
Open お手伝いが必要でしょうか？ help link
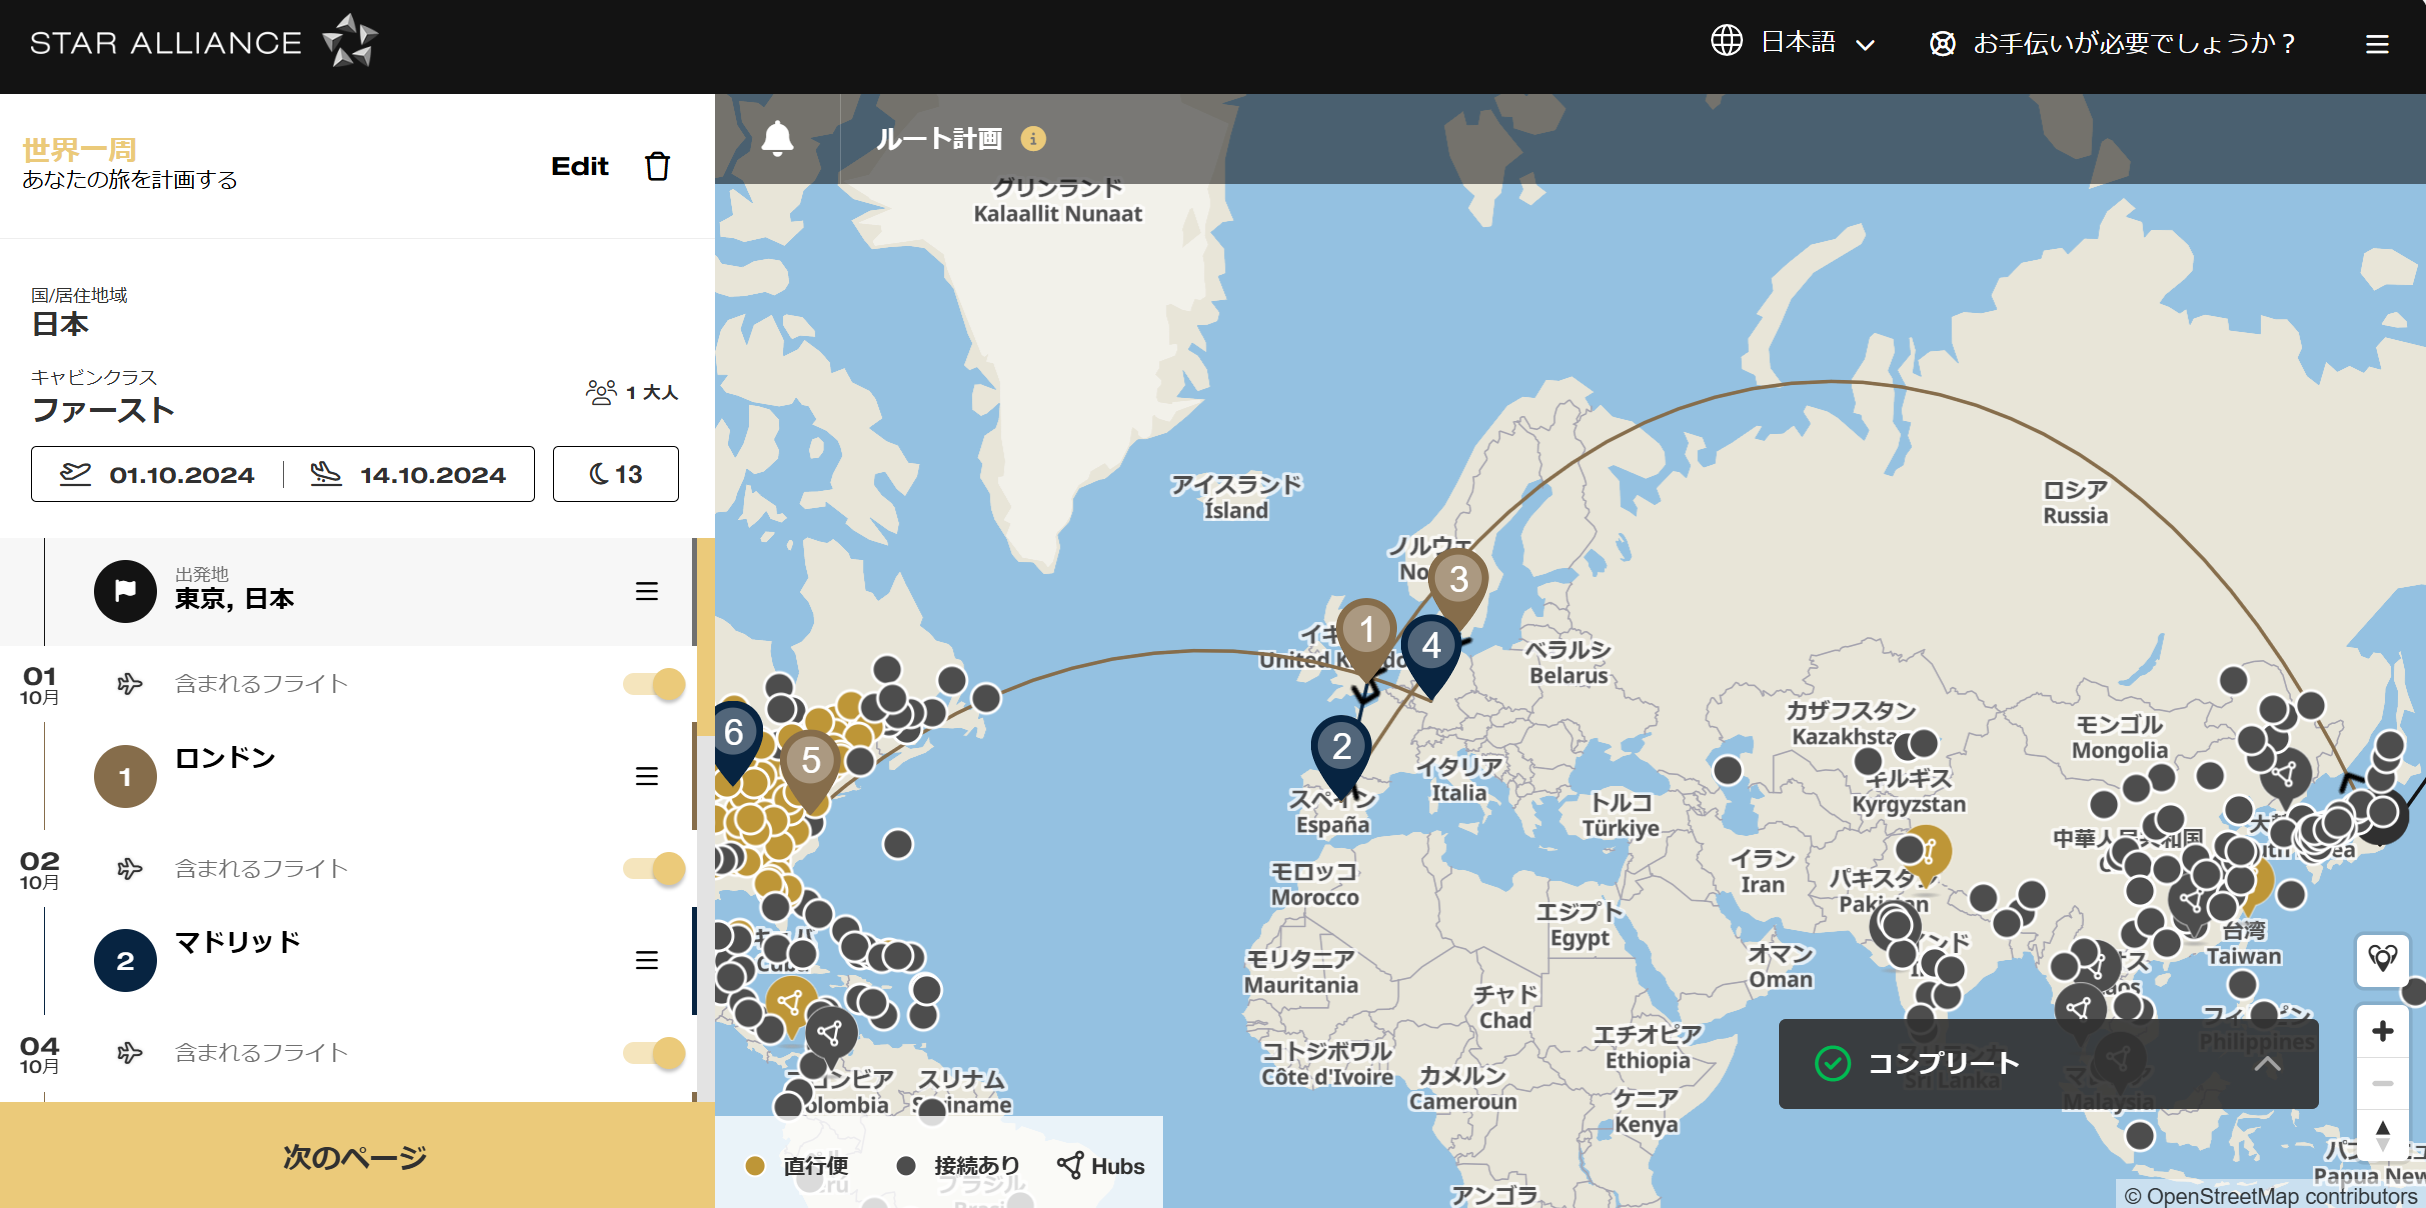pyautogui.click(x=2133, y=43)
